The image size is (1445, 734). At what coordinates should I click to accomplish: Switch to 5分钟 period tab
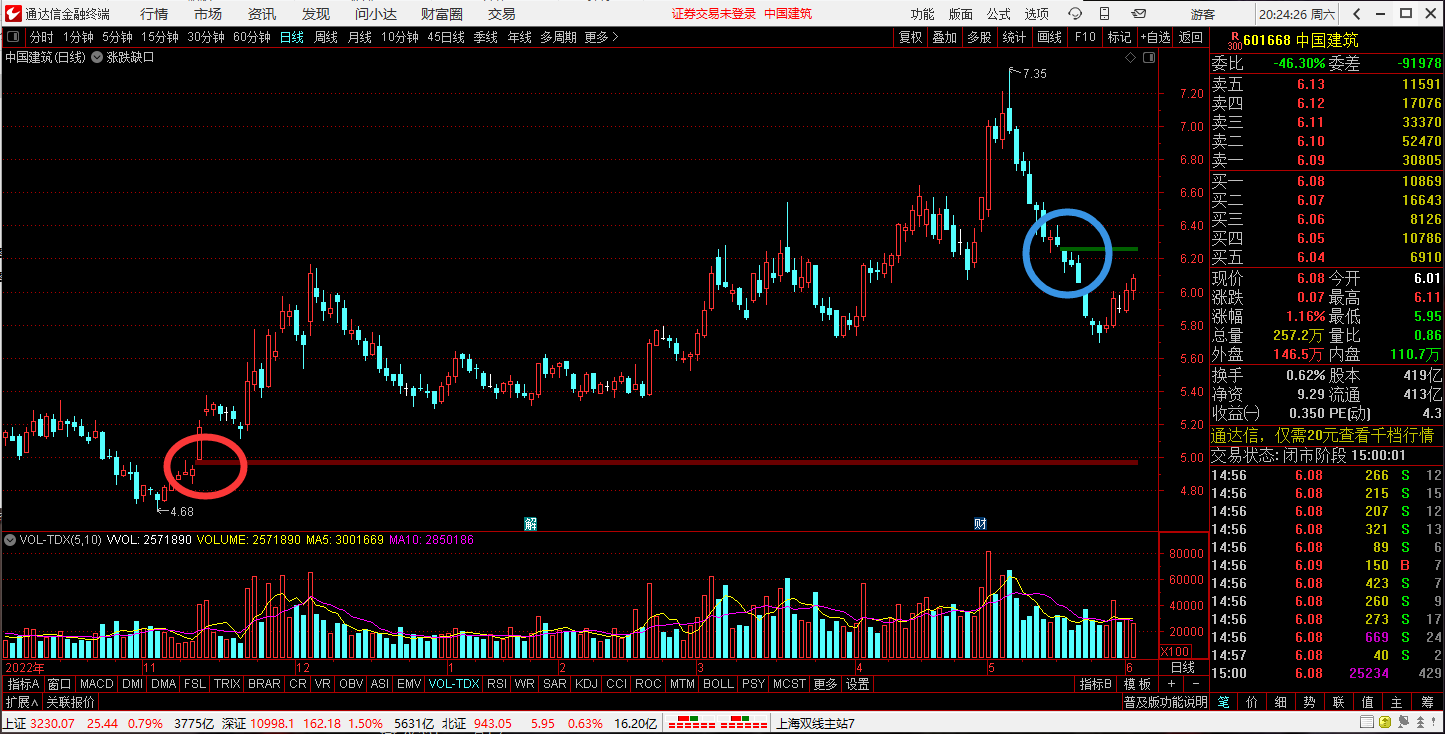click(117, 37)
